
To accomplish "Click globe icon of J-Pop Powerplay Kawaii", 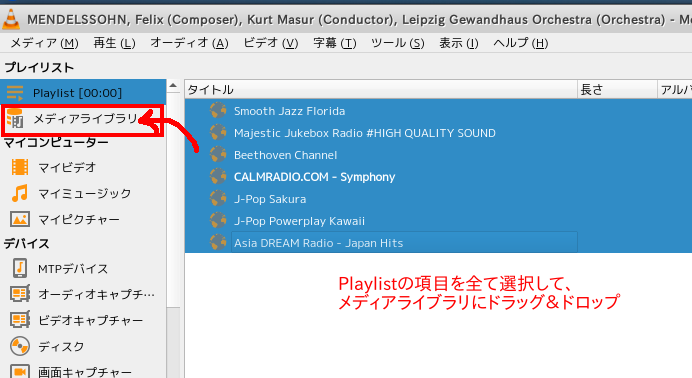I will tap(218, 221).
